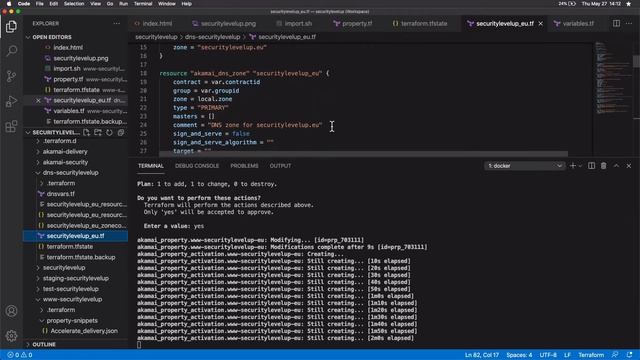Open notifications bell in status bar
This screenshot has height=360, width=640.
tap(629, 355)
